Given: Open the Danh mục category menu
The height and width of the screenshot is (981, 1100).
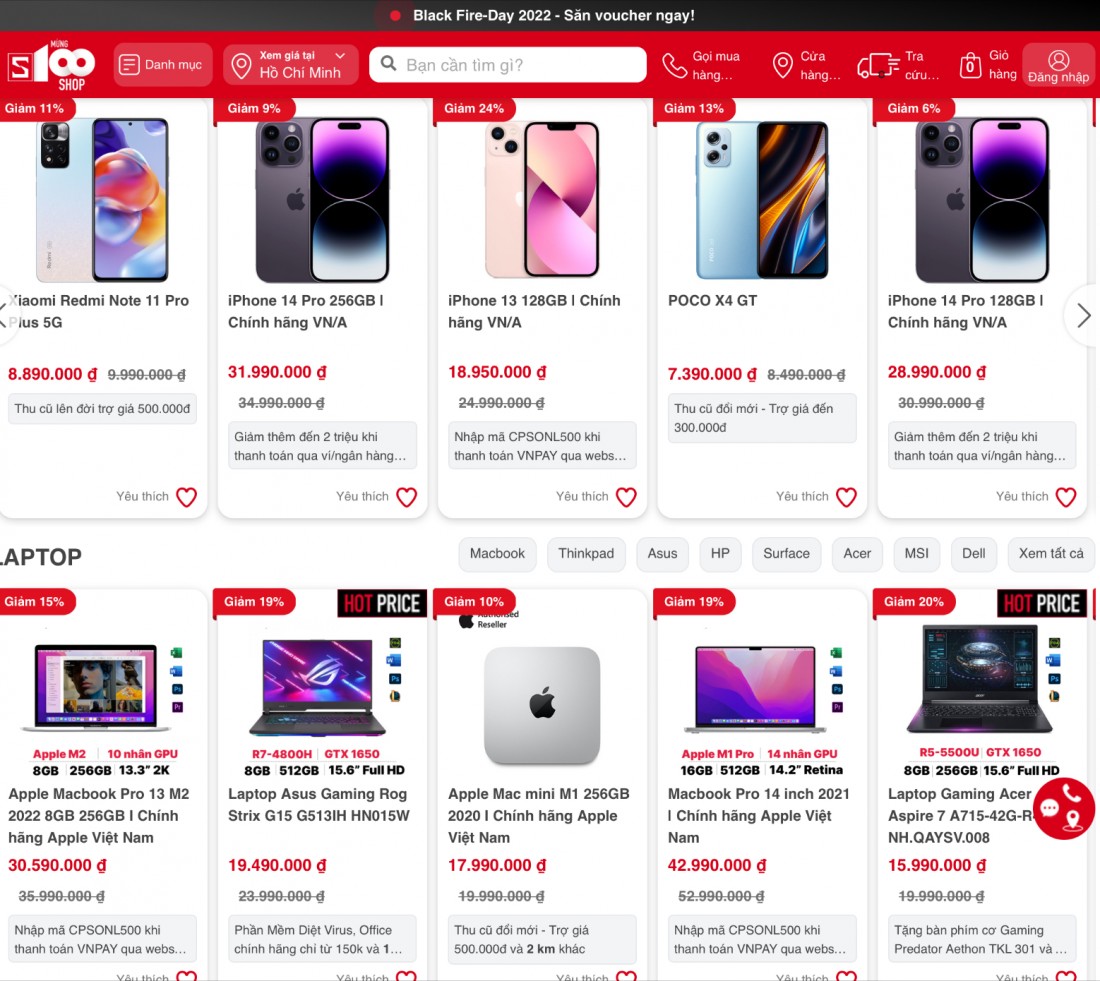Looking at the screenshot, I should pos(162,65).
